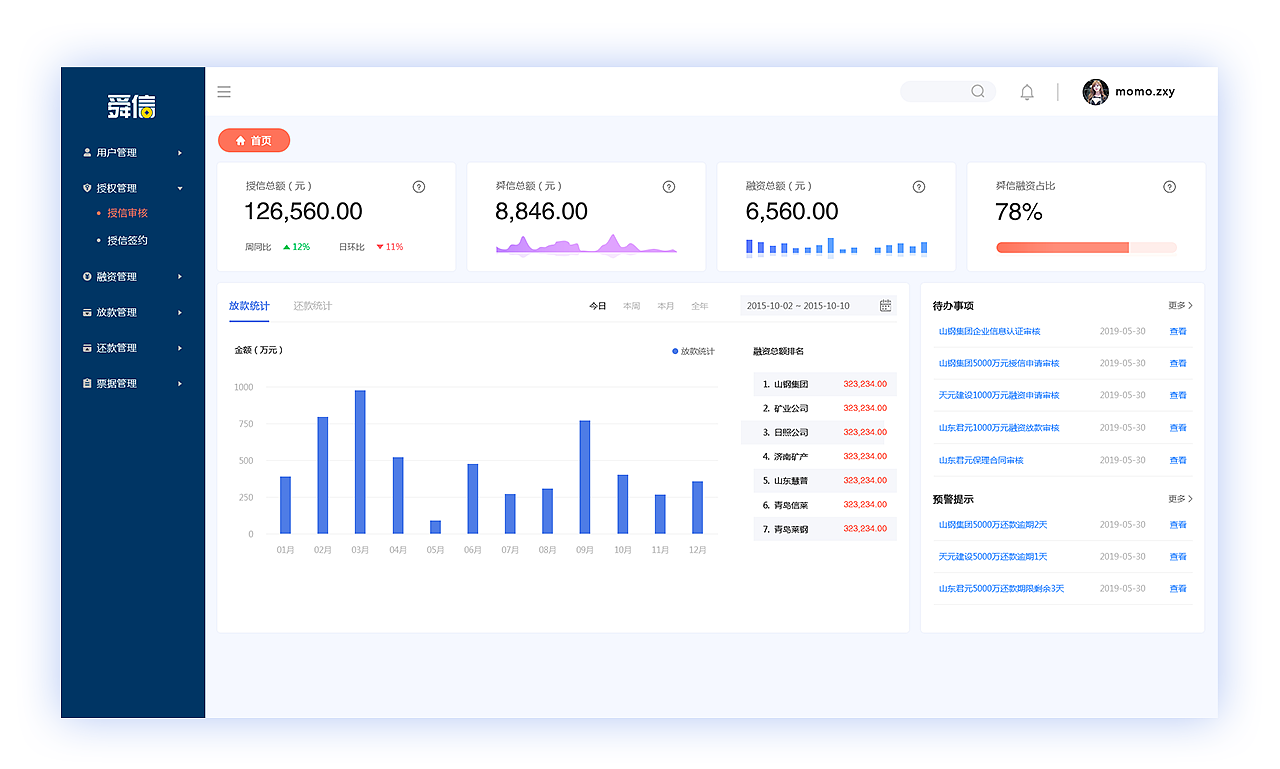Image resolution: width=1280 pixels, height=769 pixels.
Task: Click the momo.zxy avatar picture
Action: (x=1095, y=92)
